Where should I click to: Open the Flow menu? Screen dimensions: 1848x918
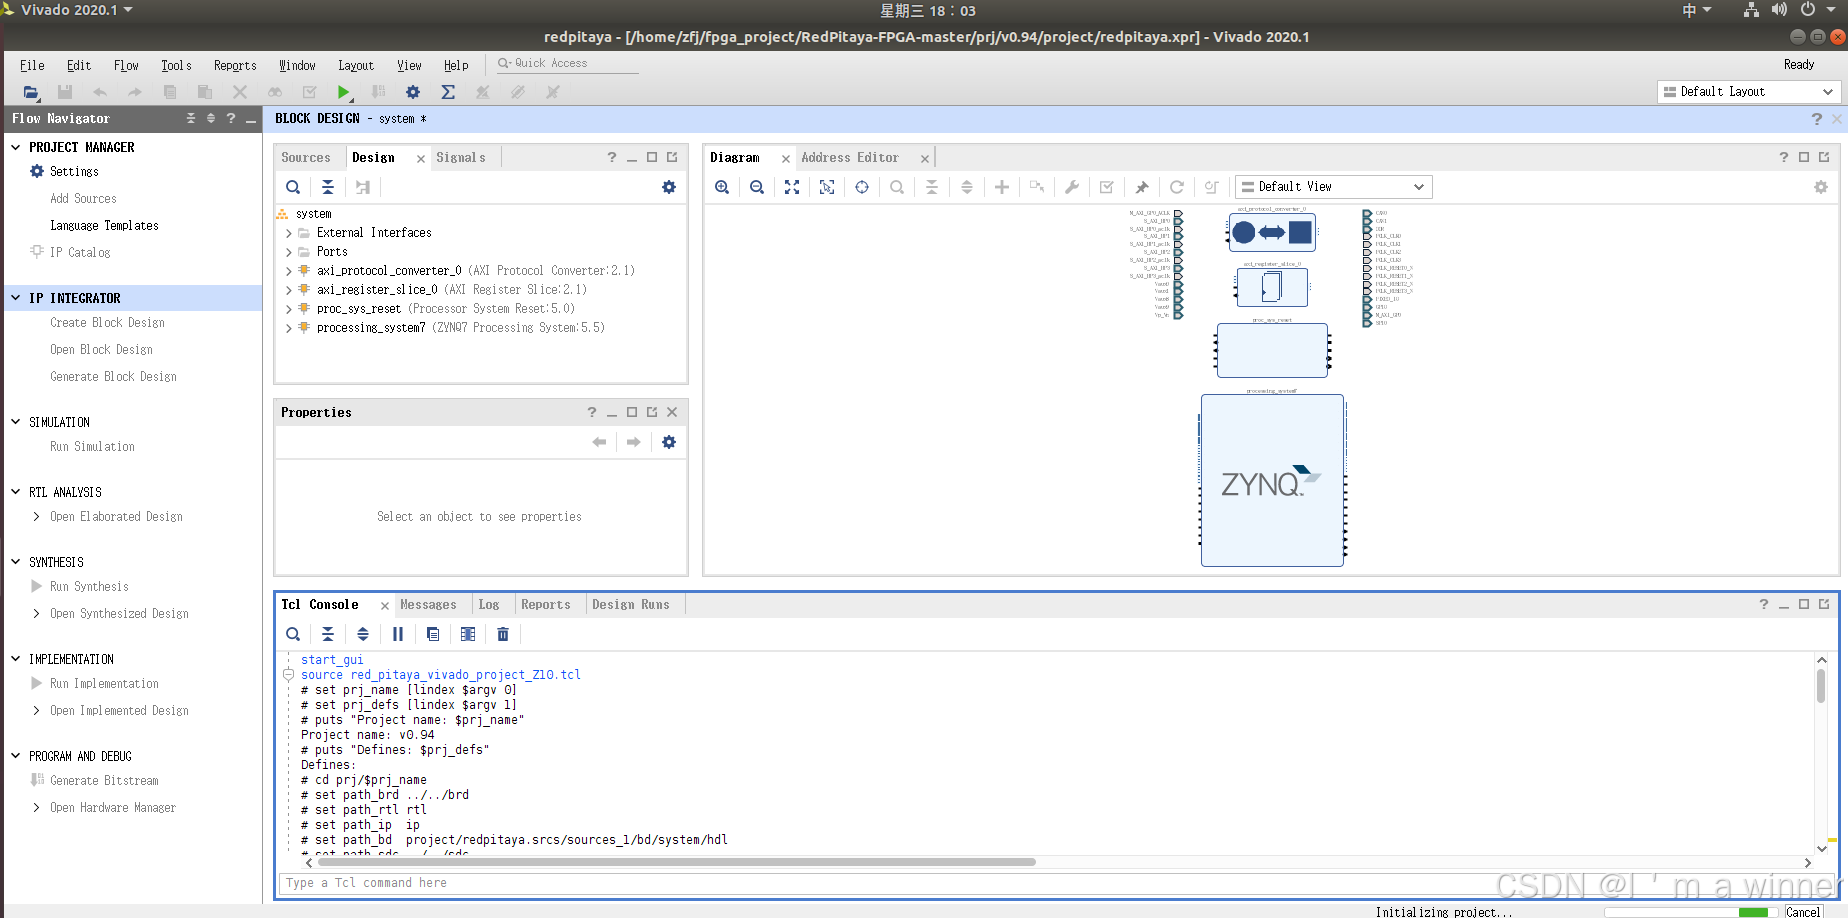click(x=126, y=65)
